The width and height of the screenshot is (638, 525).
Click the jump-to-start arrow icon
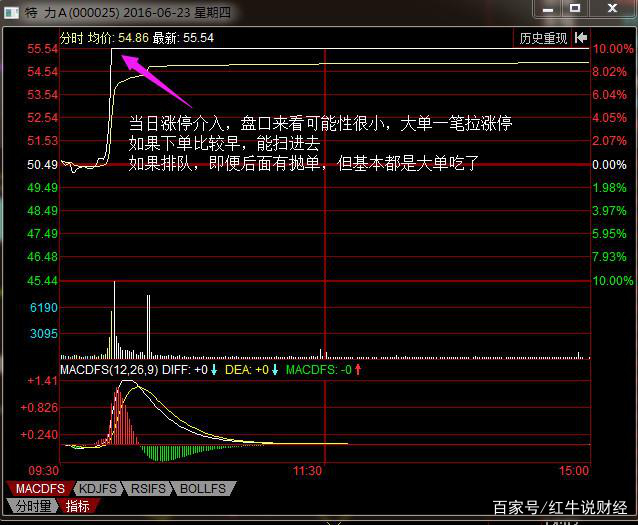[581, 38]
